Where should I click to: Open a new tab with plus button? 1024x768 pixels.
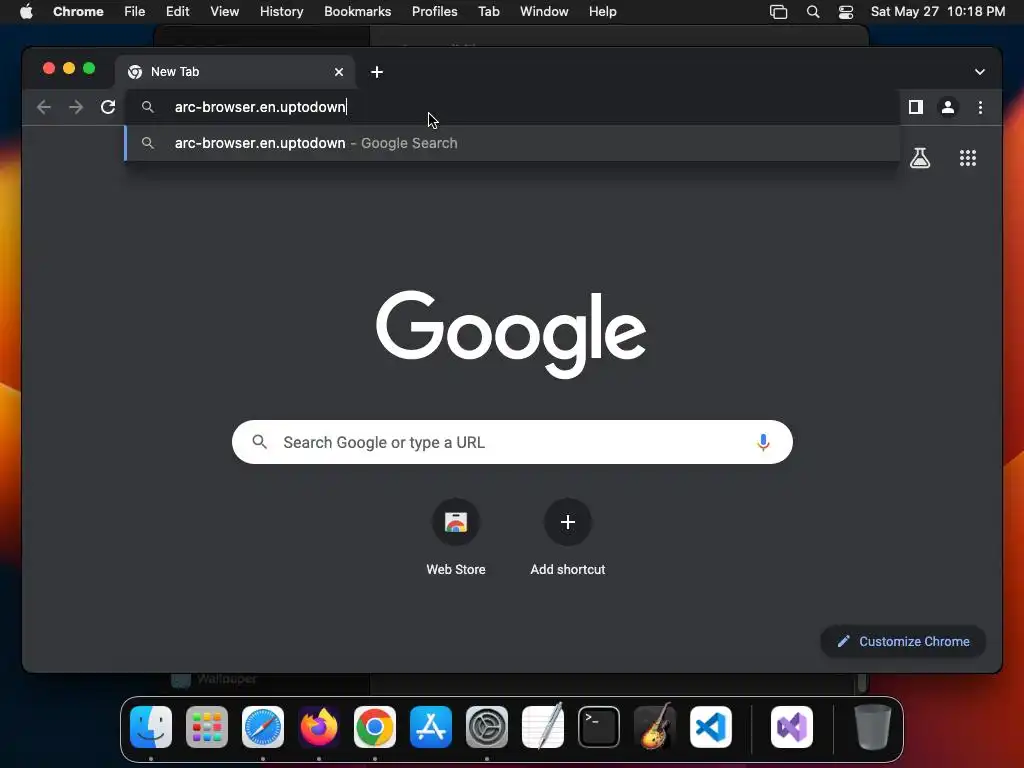click(377, 72)
